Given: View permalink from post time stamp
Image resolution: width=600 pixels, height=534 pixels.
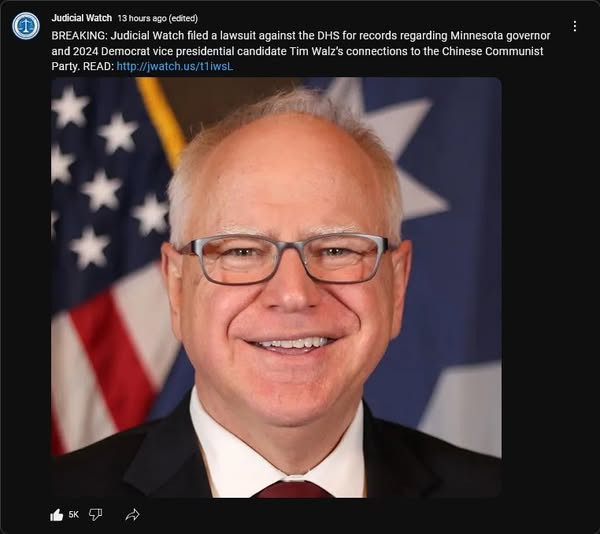Looking at the screenshot, I should coord(142,18).
